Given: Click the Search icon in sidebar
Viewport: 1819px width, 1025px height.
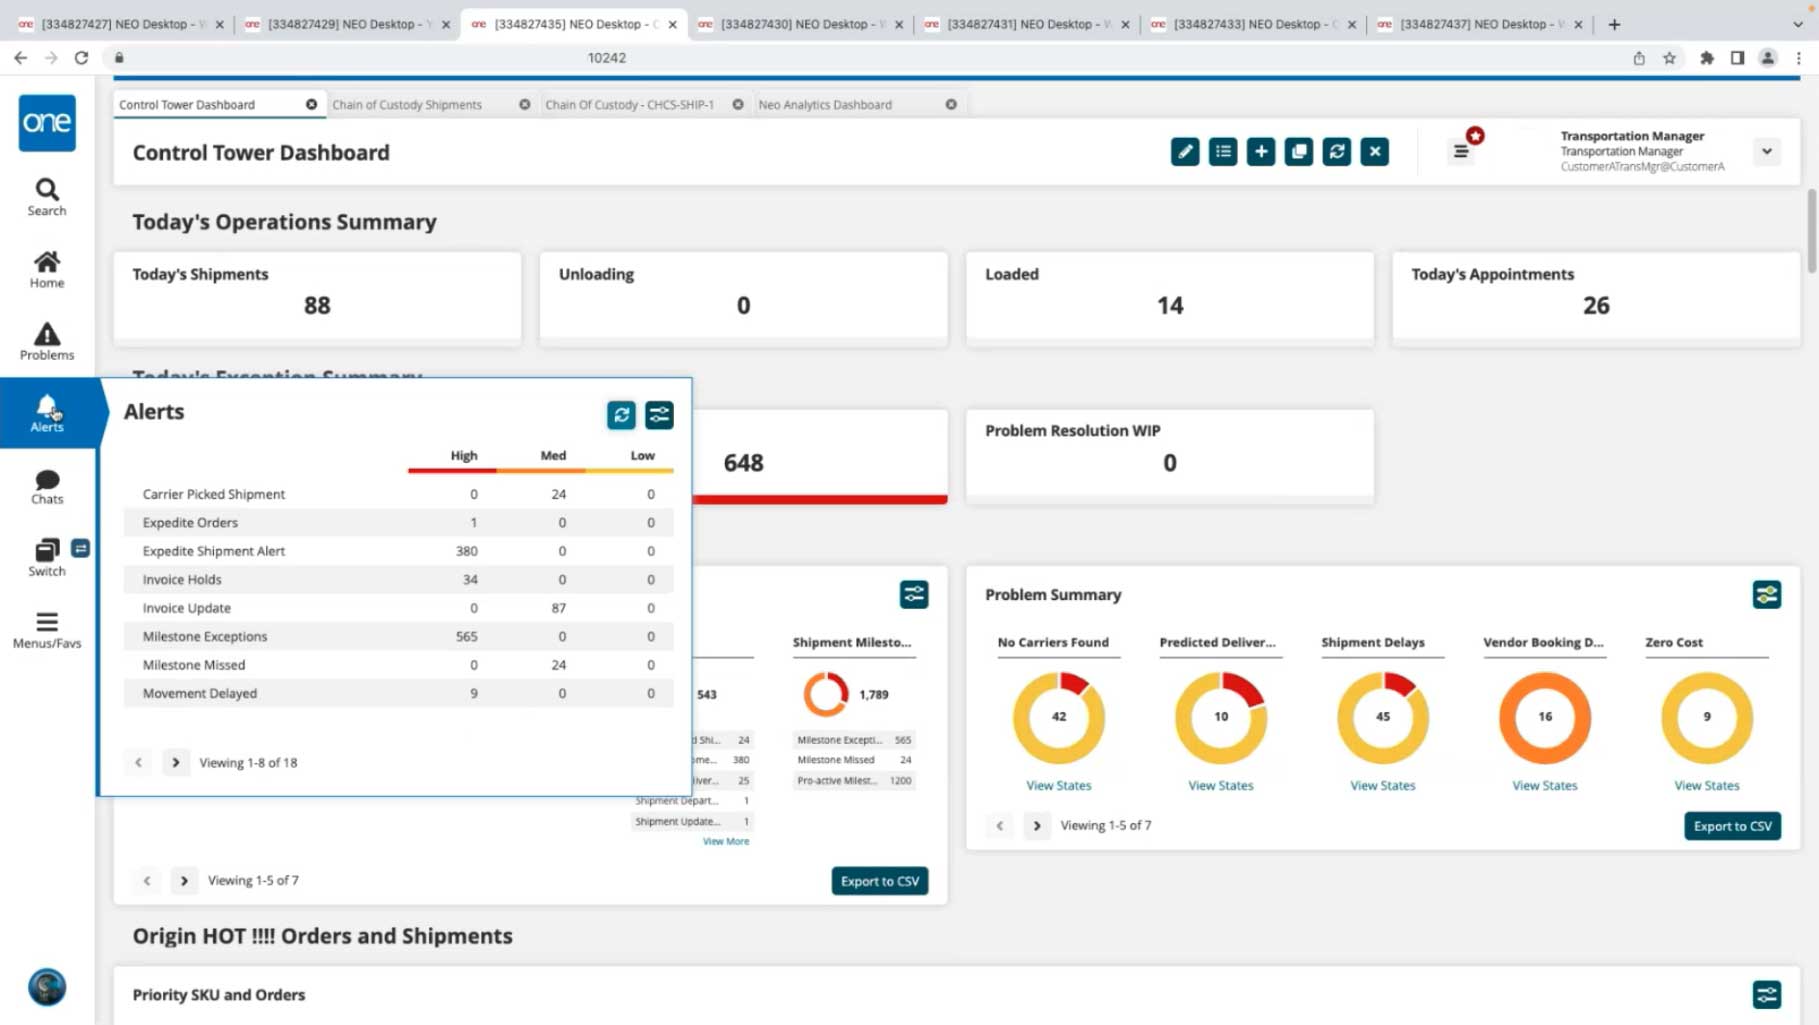Looking at the screenshot, I should (x=47, y=196).
